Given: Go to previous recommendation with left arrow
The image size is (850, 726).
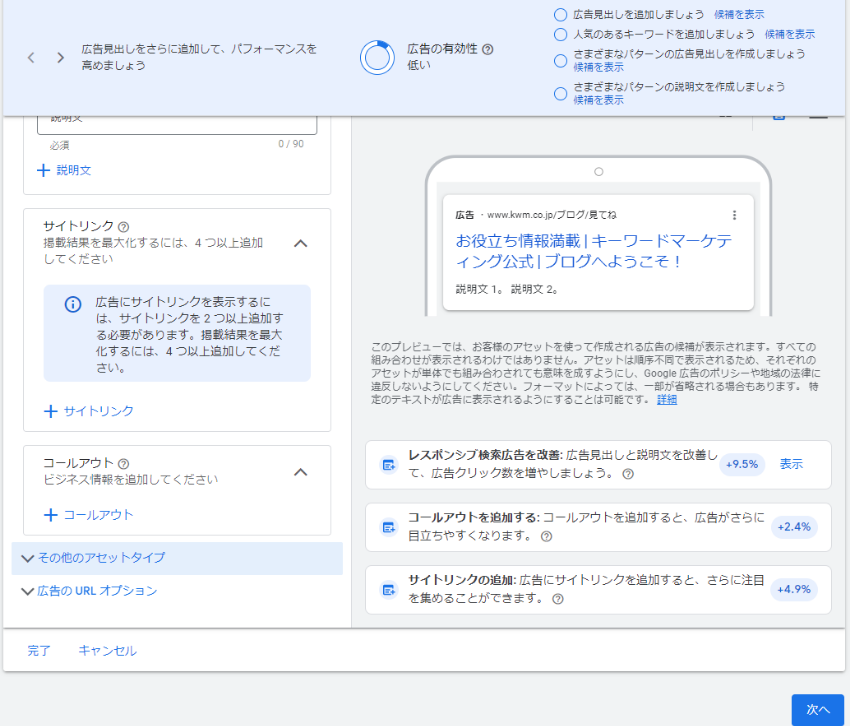Looking at the screenshot, I should (x=31, y=57).
